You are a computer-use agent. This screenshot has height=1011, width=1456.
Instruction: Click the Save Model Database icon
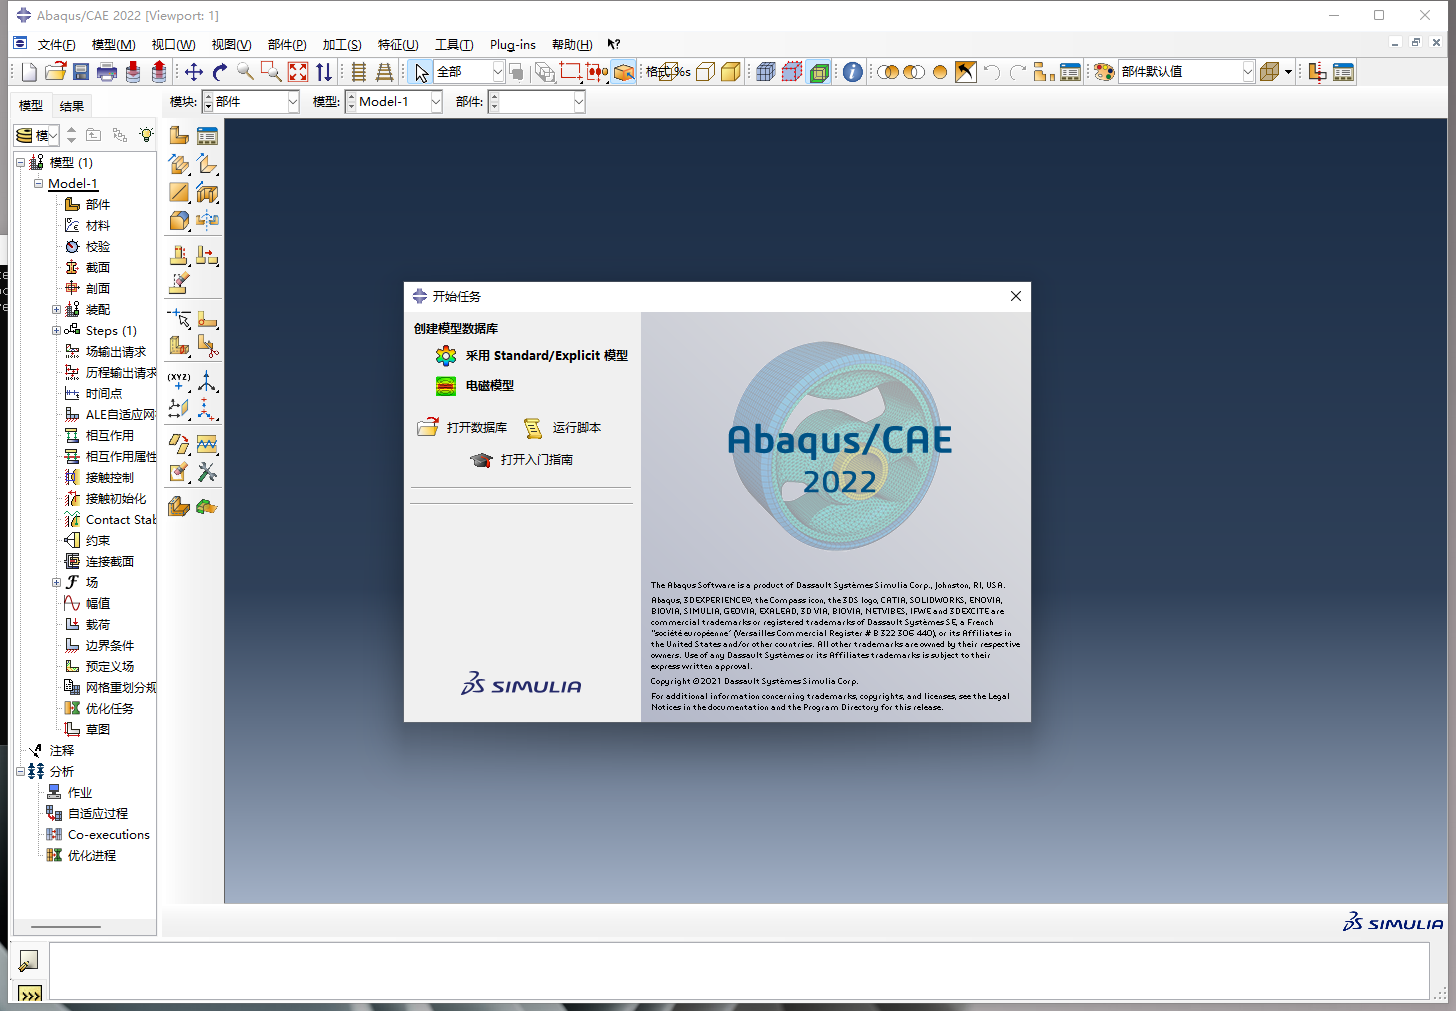tap(81, 71)
